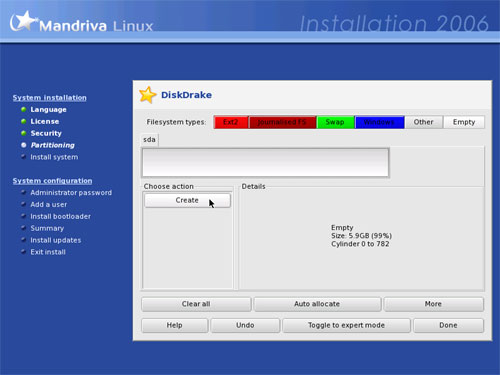Switch to the sda disk tab

[149, 140]
